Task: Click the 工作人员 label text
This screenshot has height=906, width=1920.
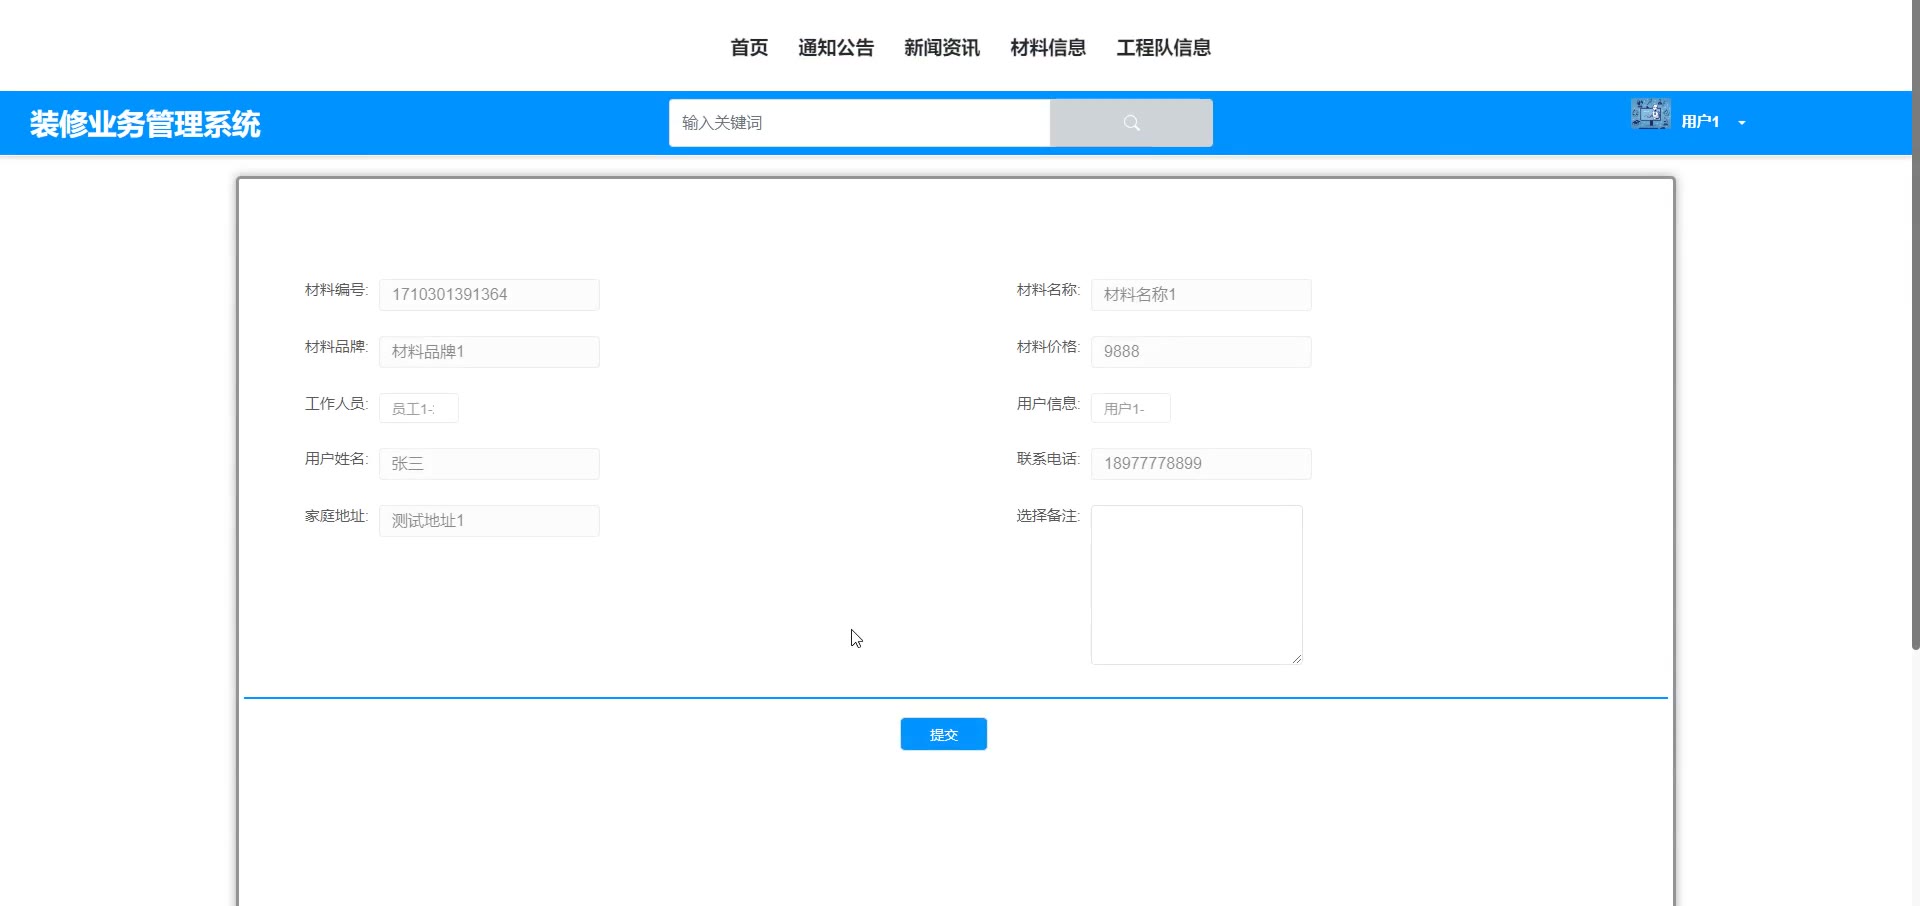Action: [336, 404]
